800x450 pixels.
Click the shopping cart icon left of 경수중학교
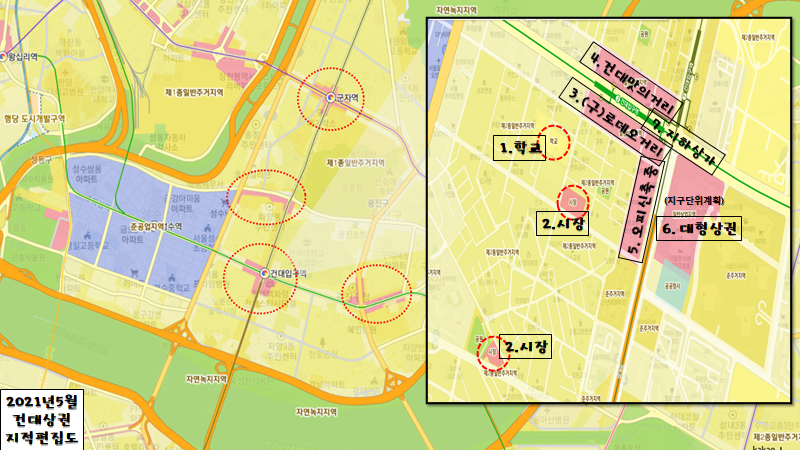pyautogui.click(x=134, y=273)
